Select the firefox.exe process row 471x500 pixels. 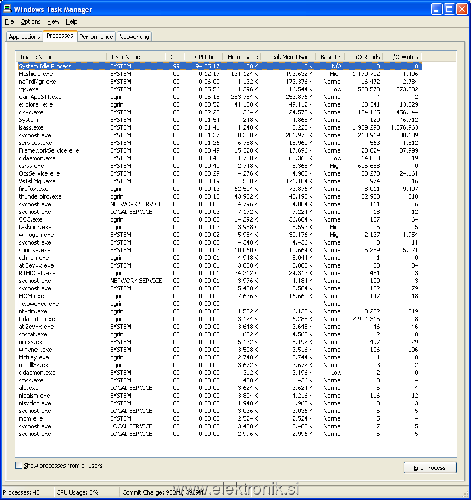point(219,189)
